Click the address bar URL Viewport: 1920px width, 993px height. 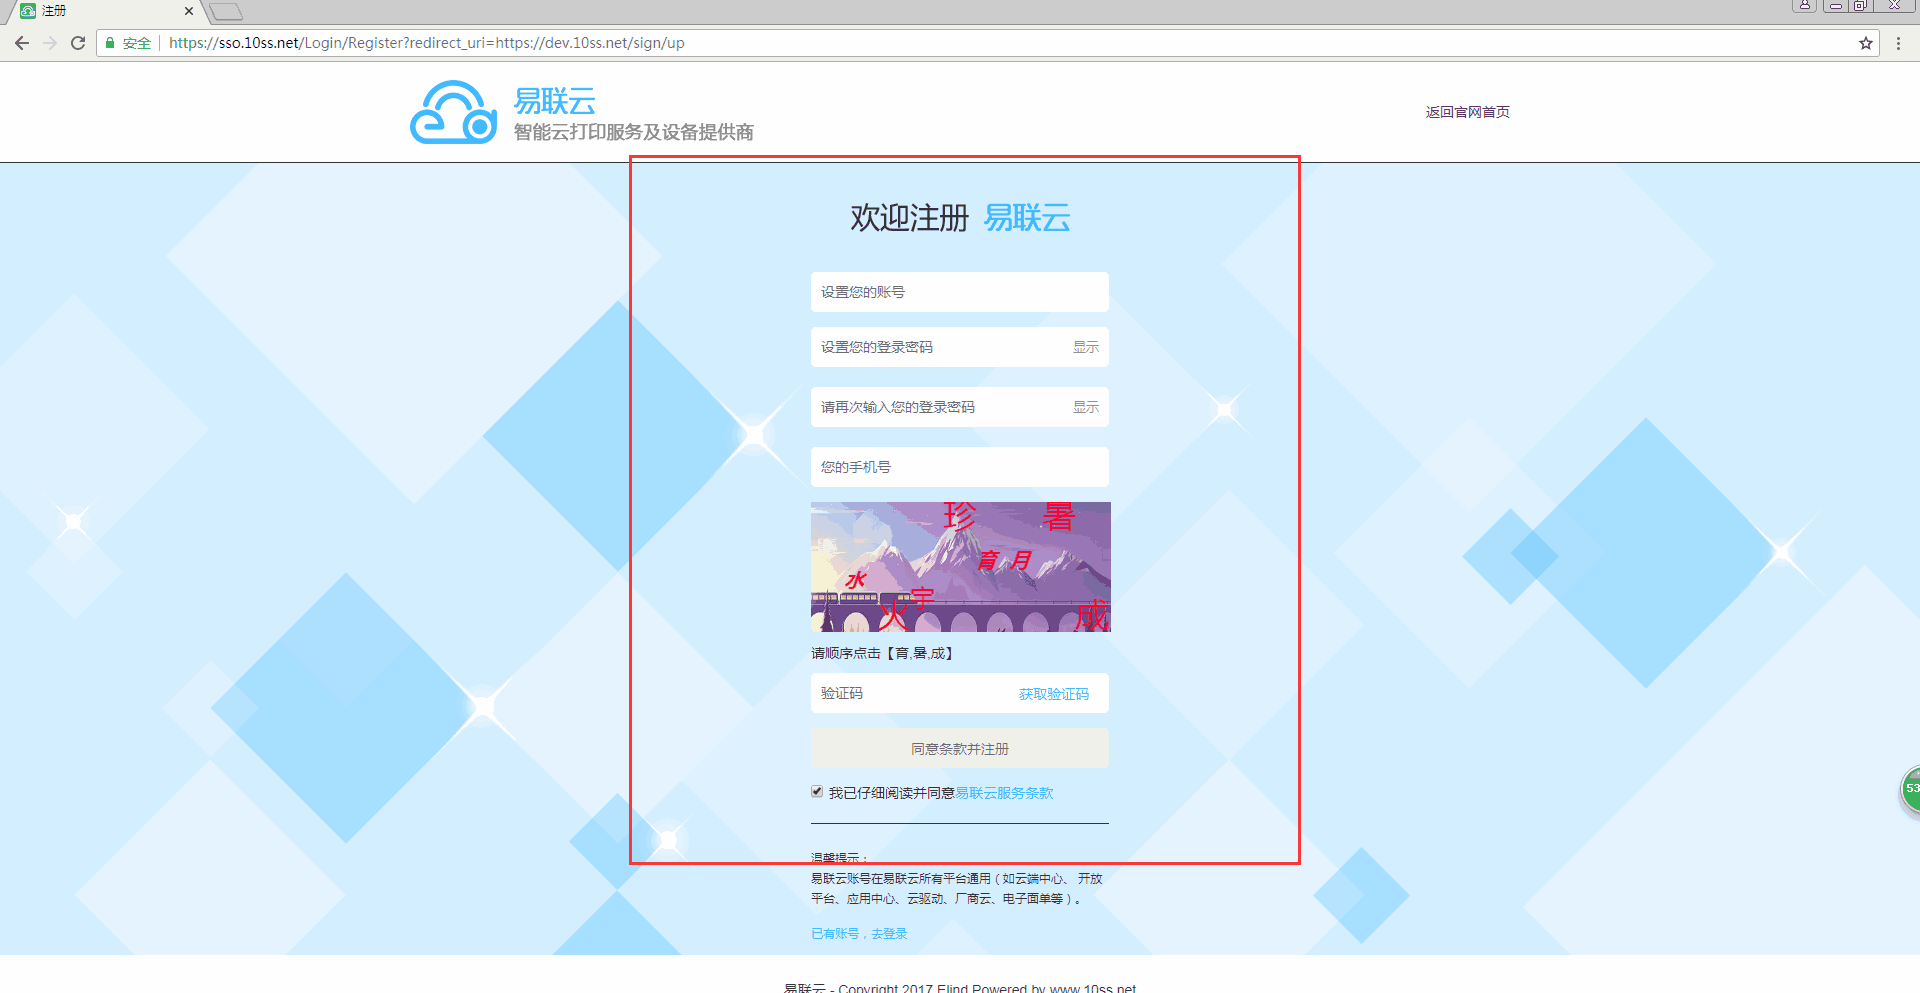click(426, 43)
